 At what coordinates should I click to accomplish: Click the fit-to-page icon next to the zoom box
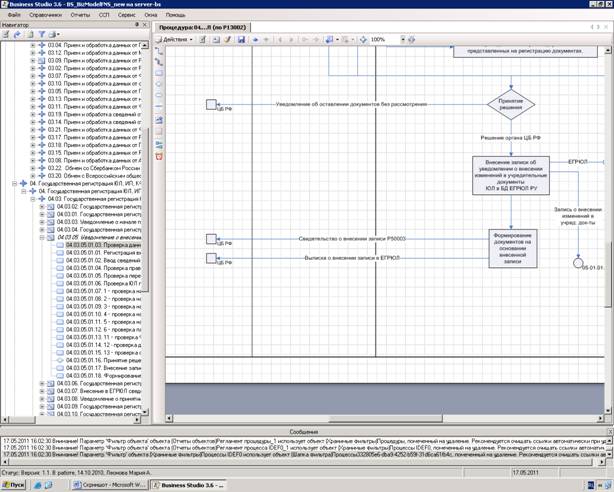pos(411,40)
